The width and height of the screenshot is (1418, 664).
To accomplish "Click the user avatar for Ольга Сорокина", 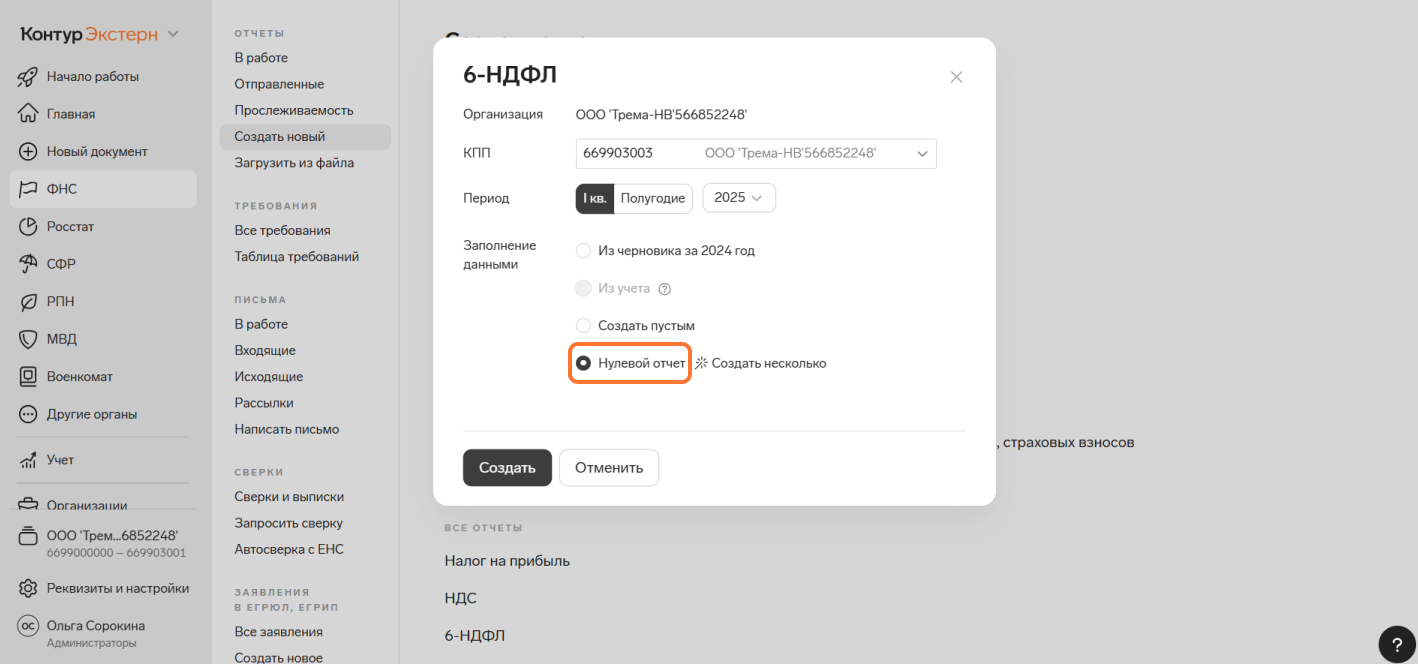I will 28,626.
